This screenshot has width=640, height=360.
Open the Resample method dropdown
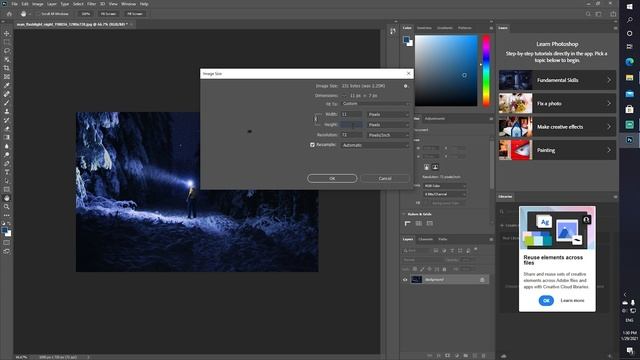click(375, 145)
